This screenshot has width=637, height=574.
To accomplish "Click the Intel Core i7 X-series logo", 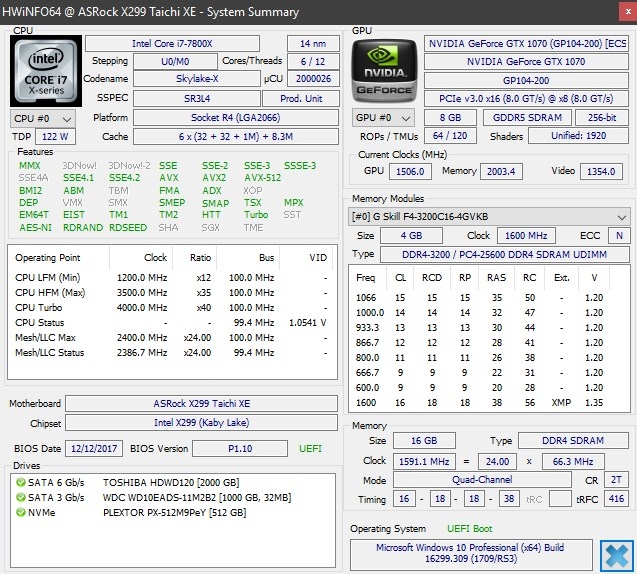I will coord(46,71).
